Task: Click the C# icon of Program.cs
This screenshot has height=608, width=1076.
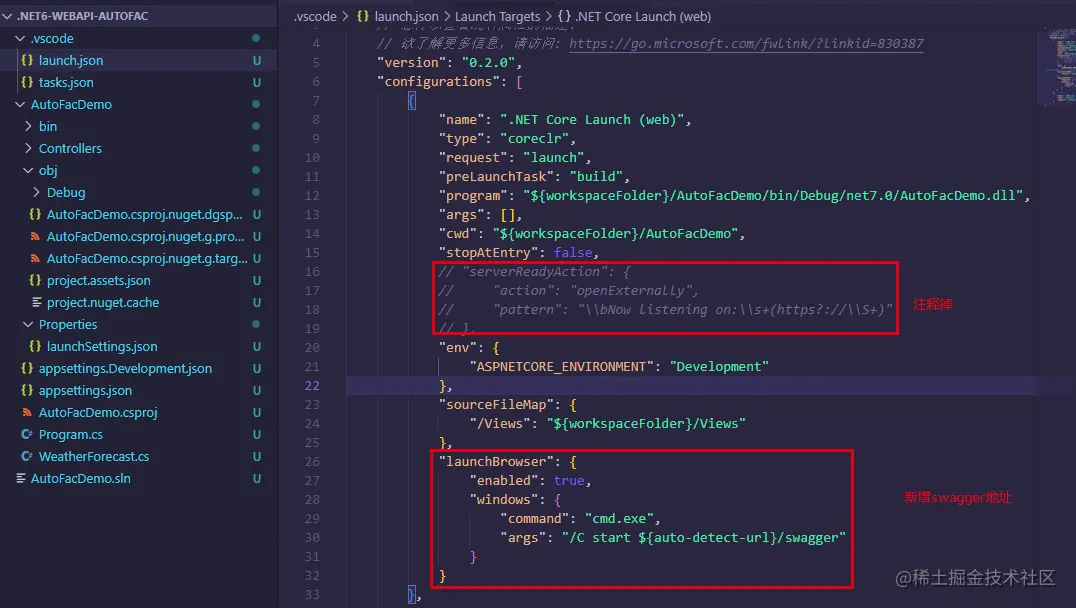Action: (x=27, y=434)
